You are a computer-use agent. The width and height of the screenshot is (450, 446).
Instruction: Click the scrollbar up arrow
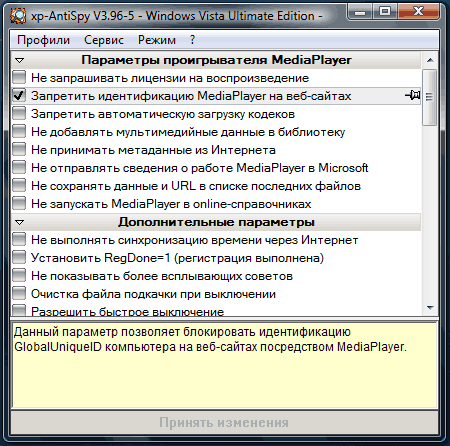tap(430, 60)
